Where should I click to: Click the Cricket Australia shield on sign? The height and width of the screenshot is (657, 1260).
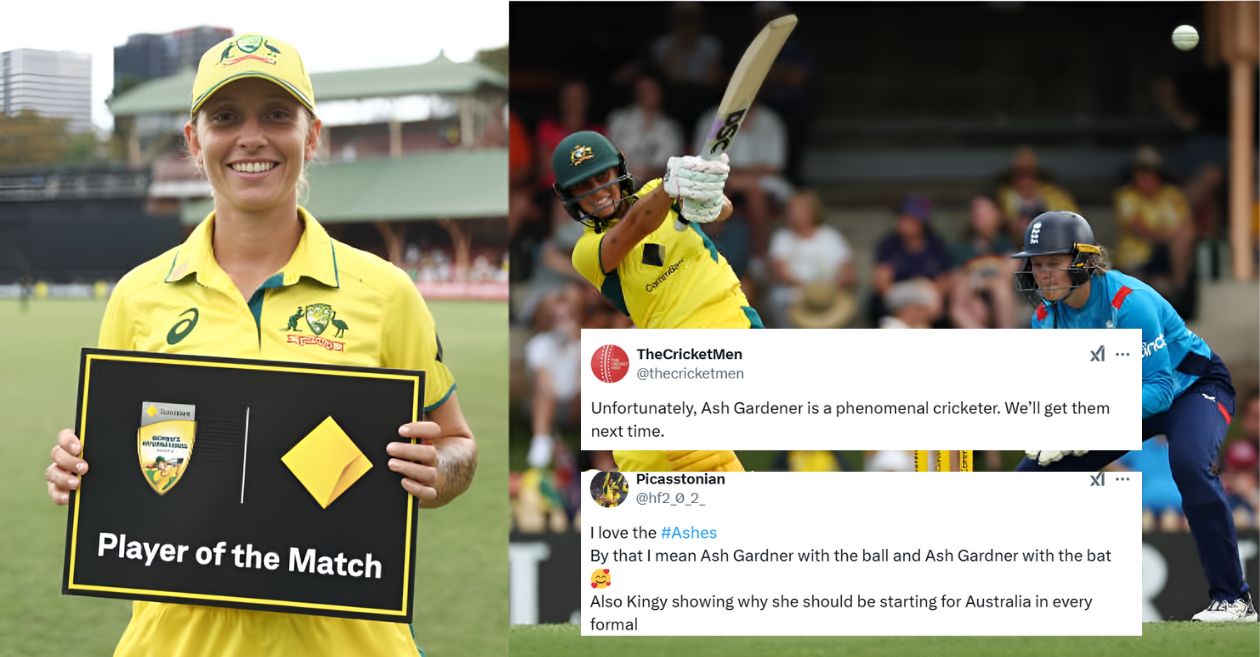click(166, 447)
